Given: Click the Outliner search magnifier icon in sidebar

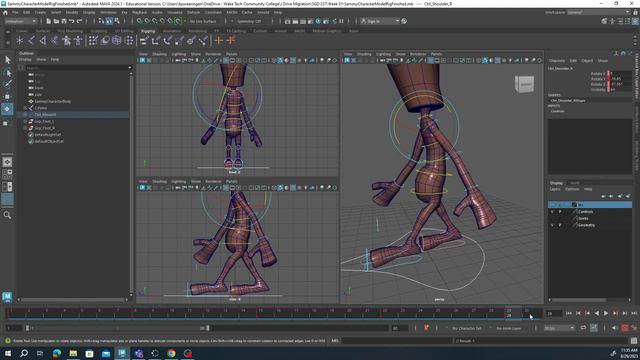Looking at the screenshot, I should [7, 215].
